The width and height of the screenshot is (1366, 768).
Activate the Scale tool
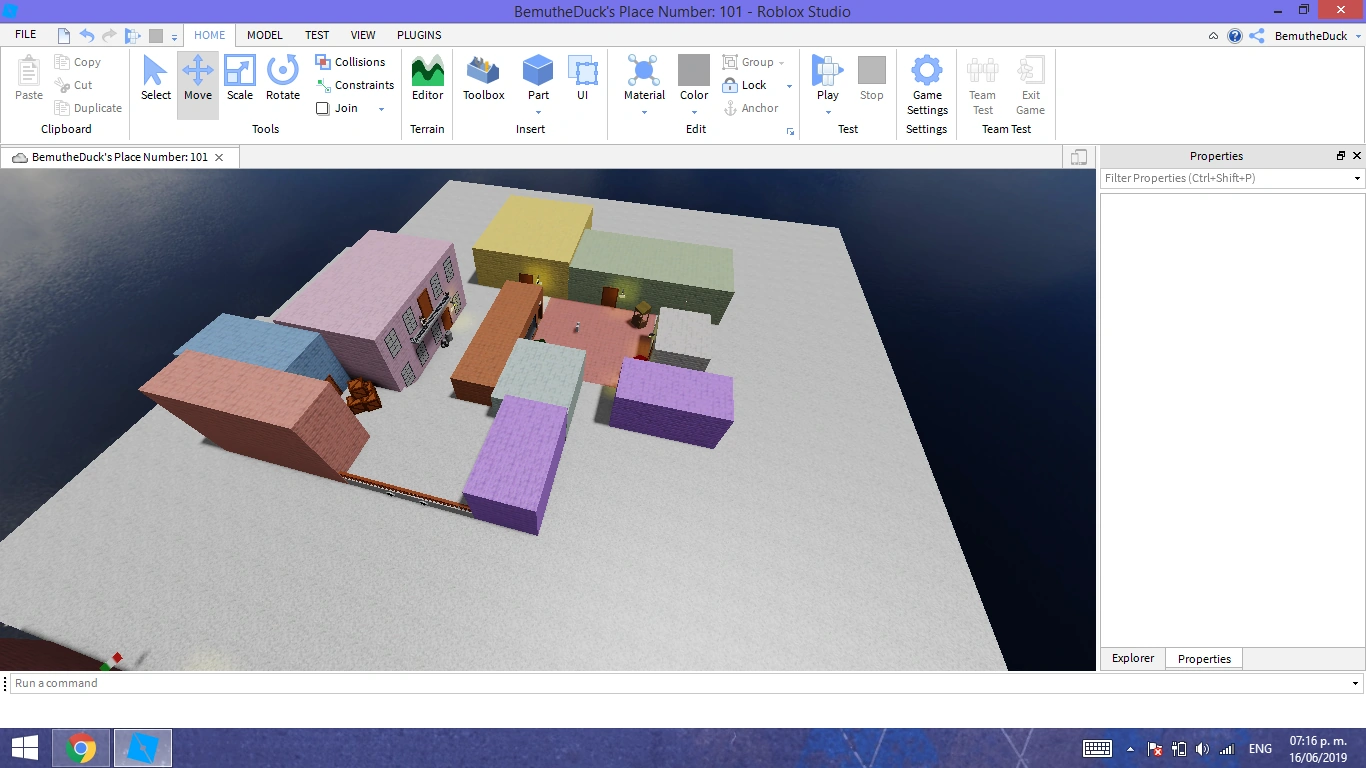[x=240, y=80]
